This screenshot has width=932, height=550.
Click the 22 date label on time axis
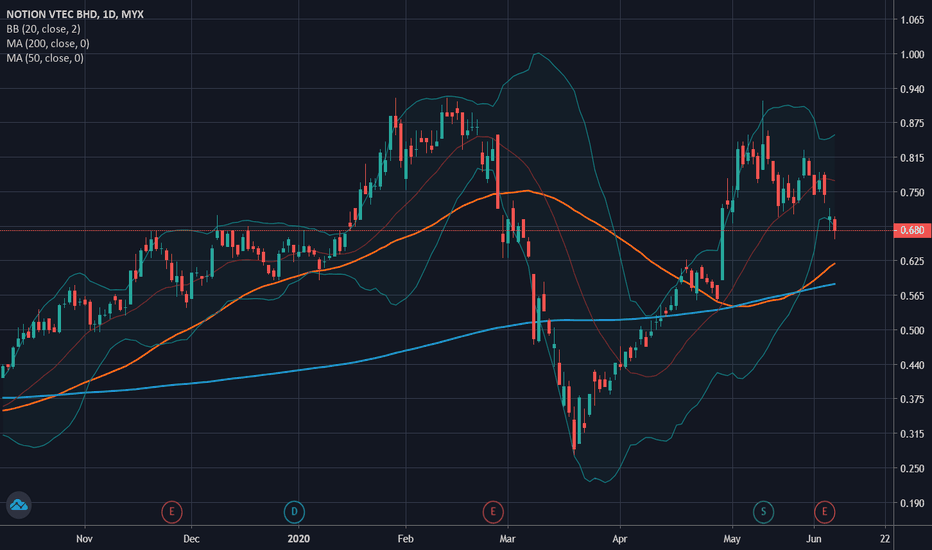pyautogui.click(x=885, y=539)
